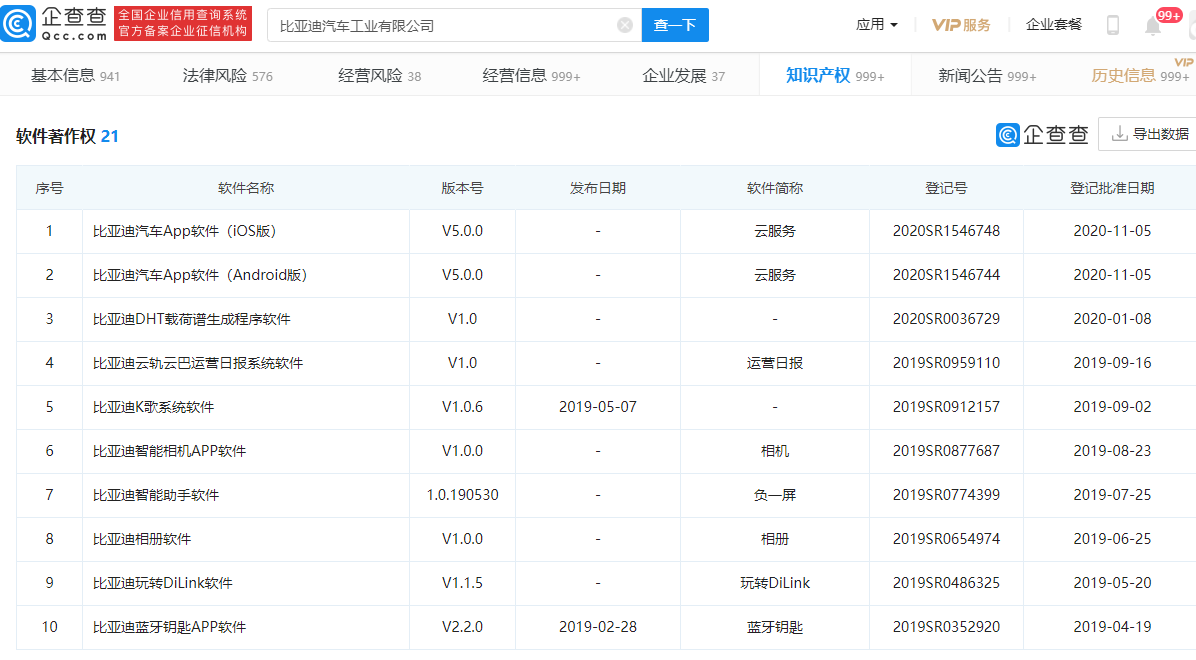Image resolution: width=1196 pixels, height=660 pixels.
Task: Click registration number 2020SR1546748
Action: [x=947, y=231]
